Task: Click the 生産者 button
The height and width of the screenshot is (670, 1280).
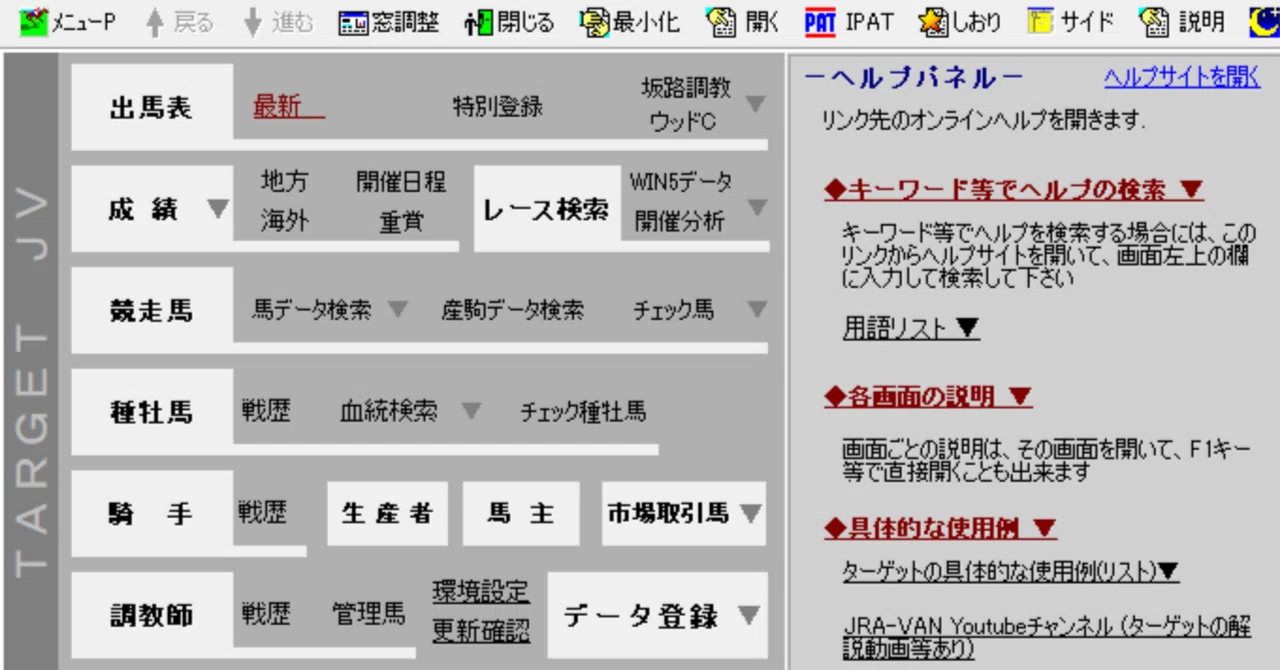Action: pyautogui.click(x=387, y=514)
